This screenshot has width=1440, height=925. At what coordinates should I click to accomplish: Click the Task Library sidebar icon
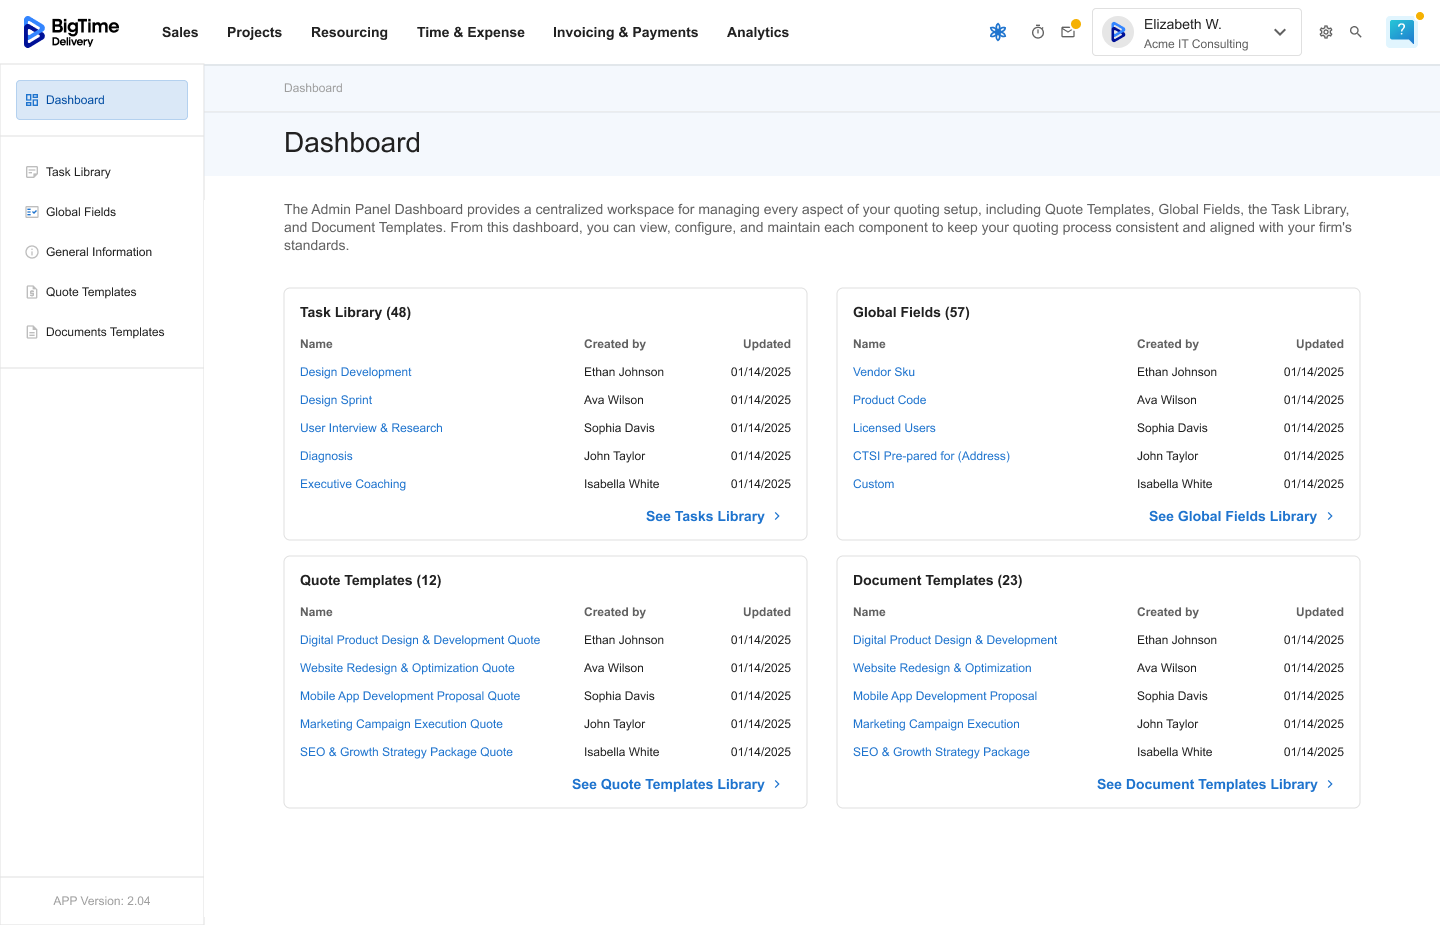32,172
